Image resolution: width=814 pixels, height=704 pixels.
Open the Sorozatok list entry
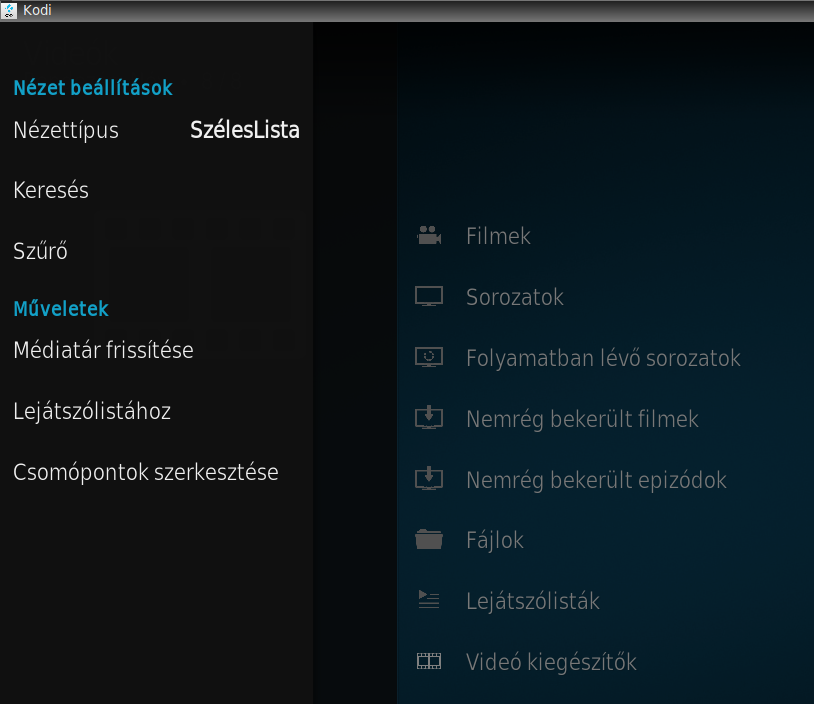tap(605, 296)
